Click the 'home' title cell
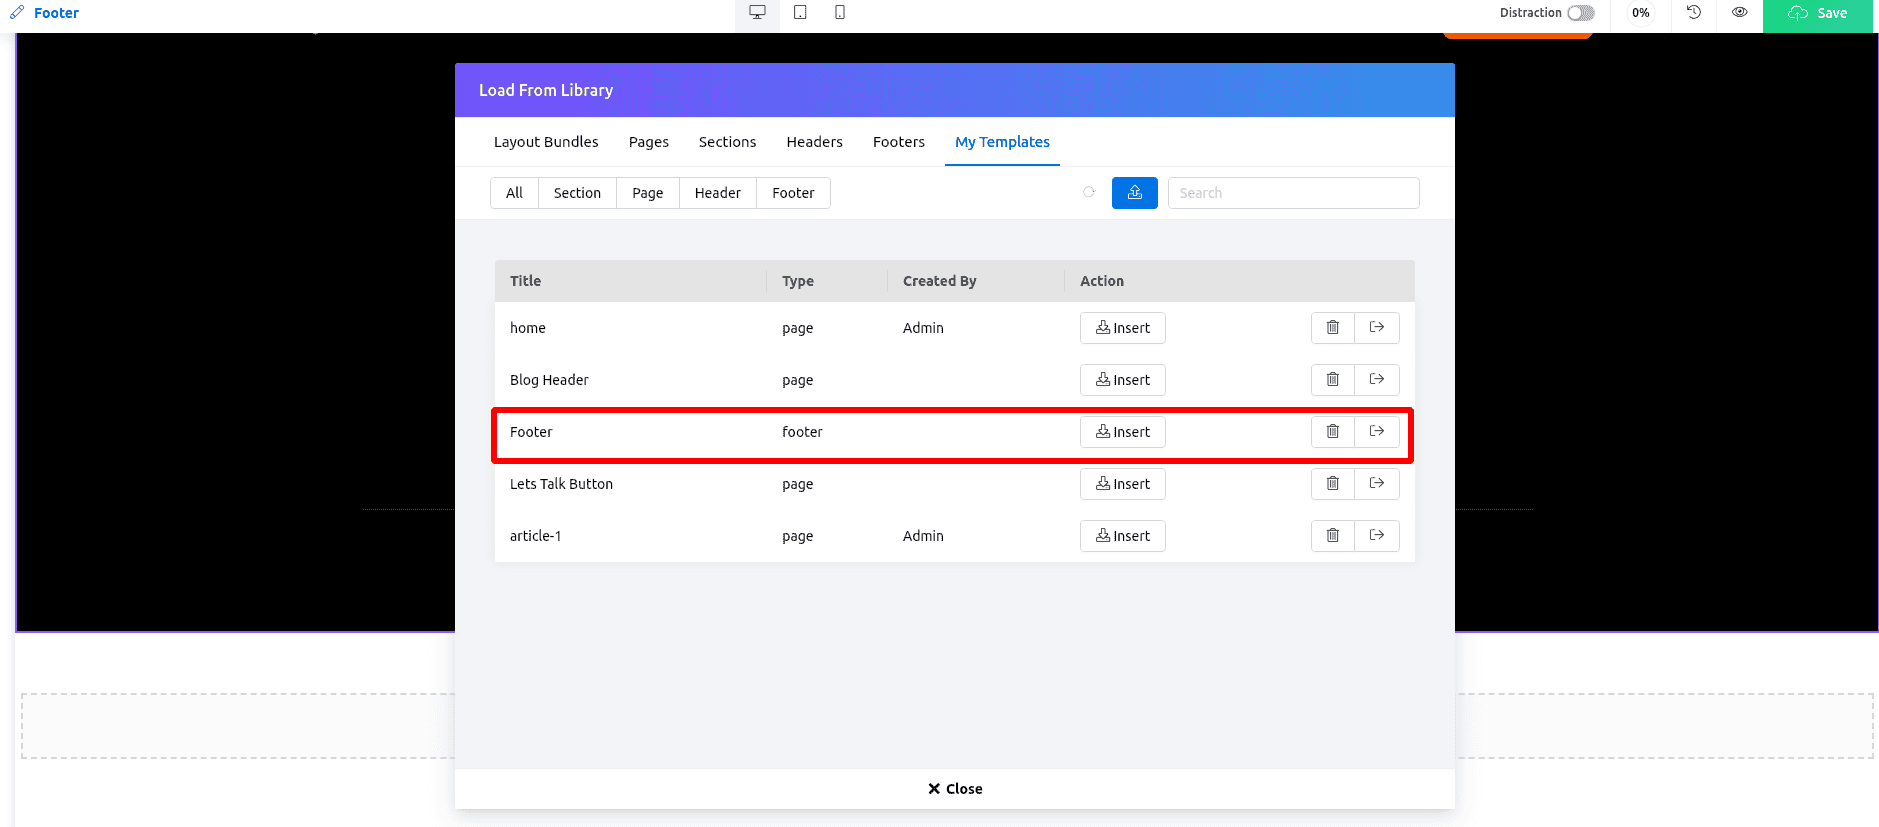The height and width of the screenshot is (827, 1879). pyautogui.click(x=528, y=328)
